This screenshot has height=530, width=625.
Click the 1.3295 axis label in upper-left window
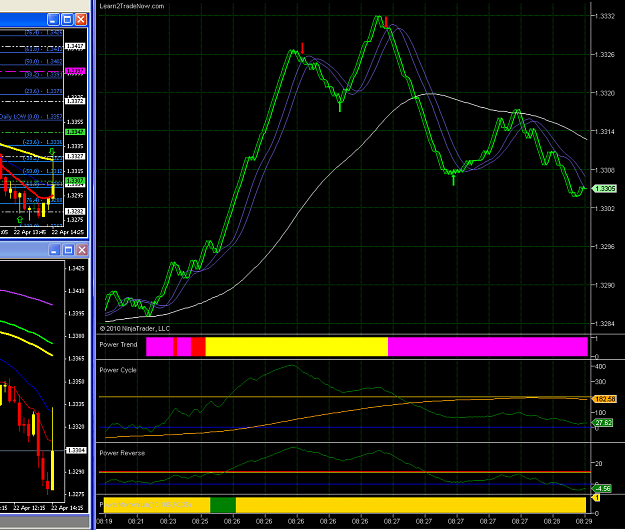point(75,195)
